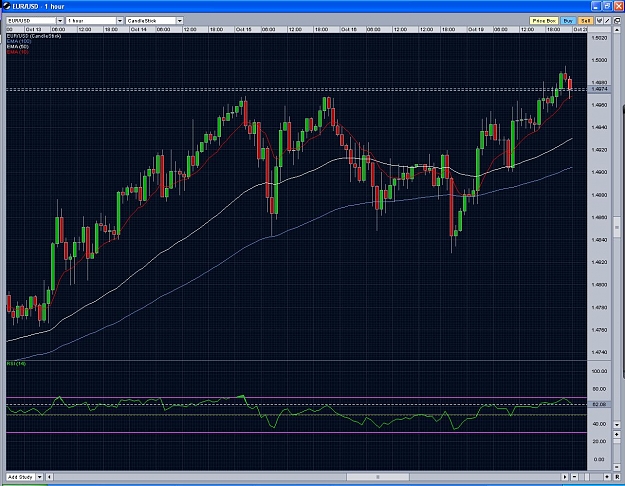
Task: Click the Add Study button
Action: click(21, 477)
